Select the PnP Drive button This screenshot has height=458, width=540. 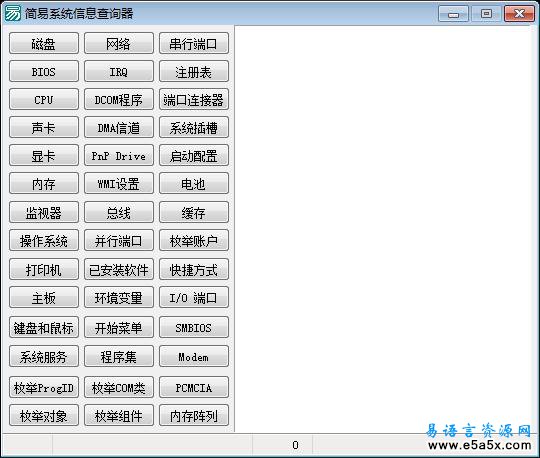point(119,156)
